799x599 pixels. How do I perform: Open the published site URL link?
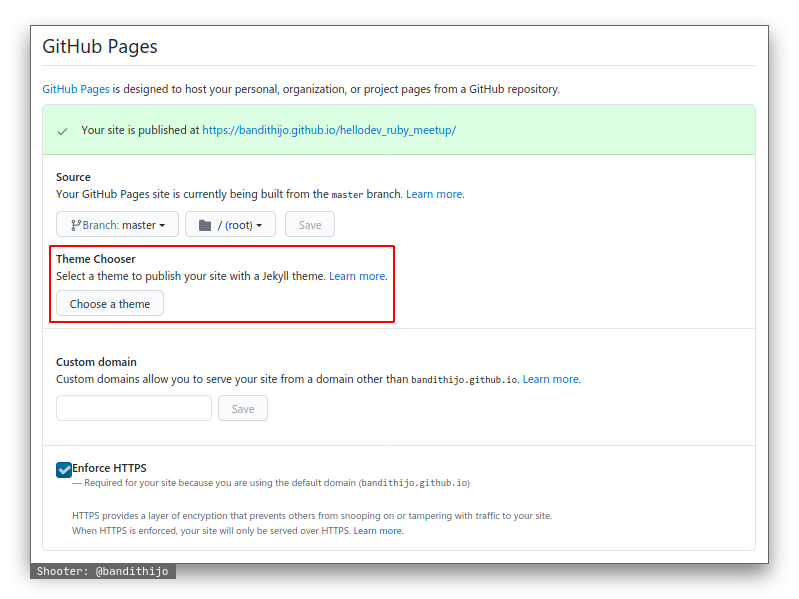pos(329,130)
